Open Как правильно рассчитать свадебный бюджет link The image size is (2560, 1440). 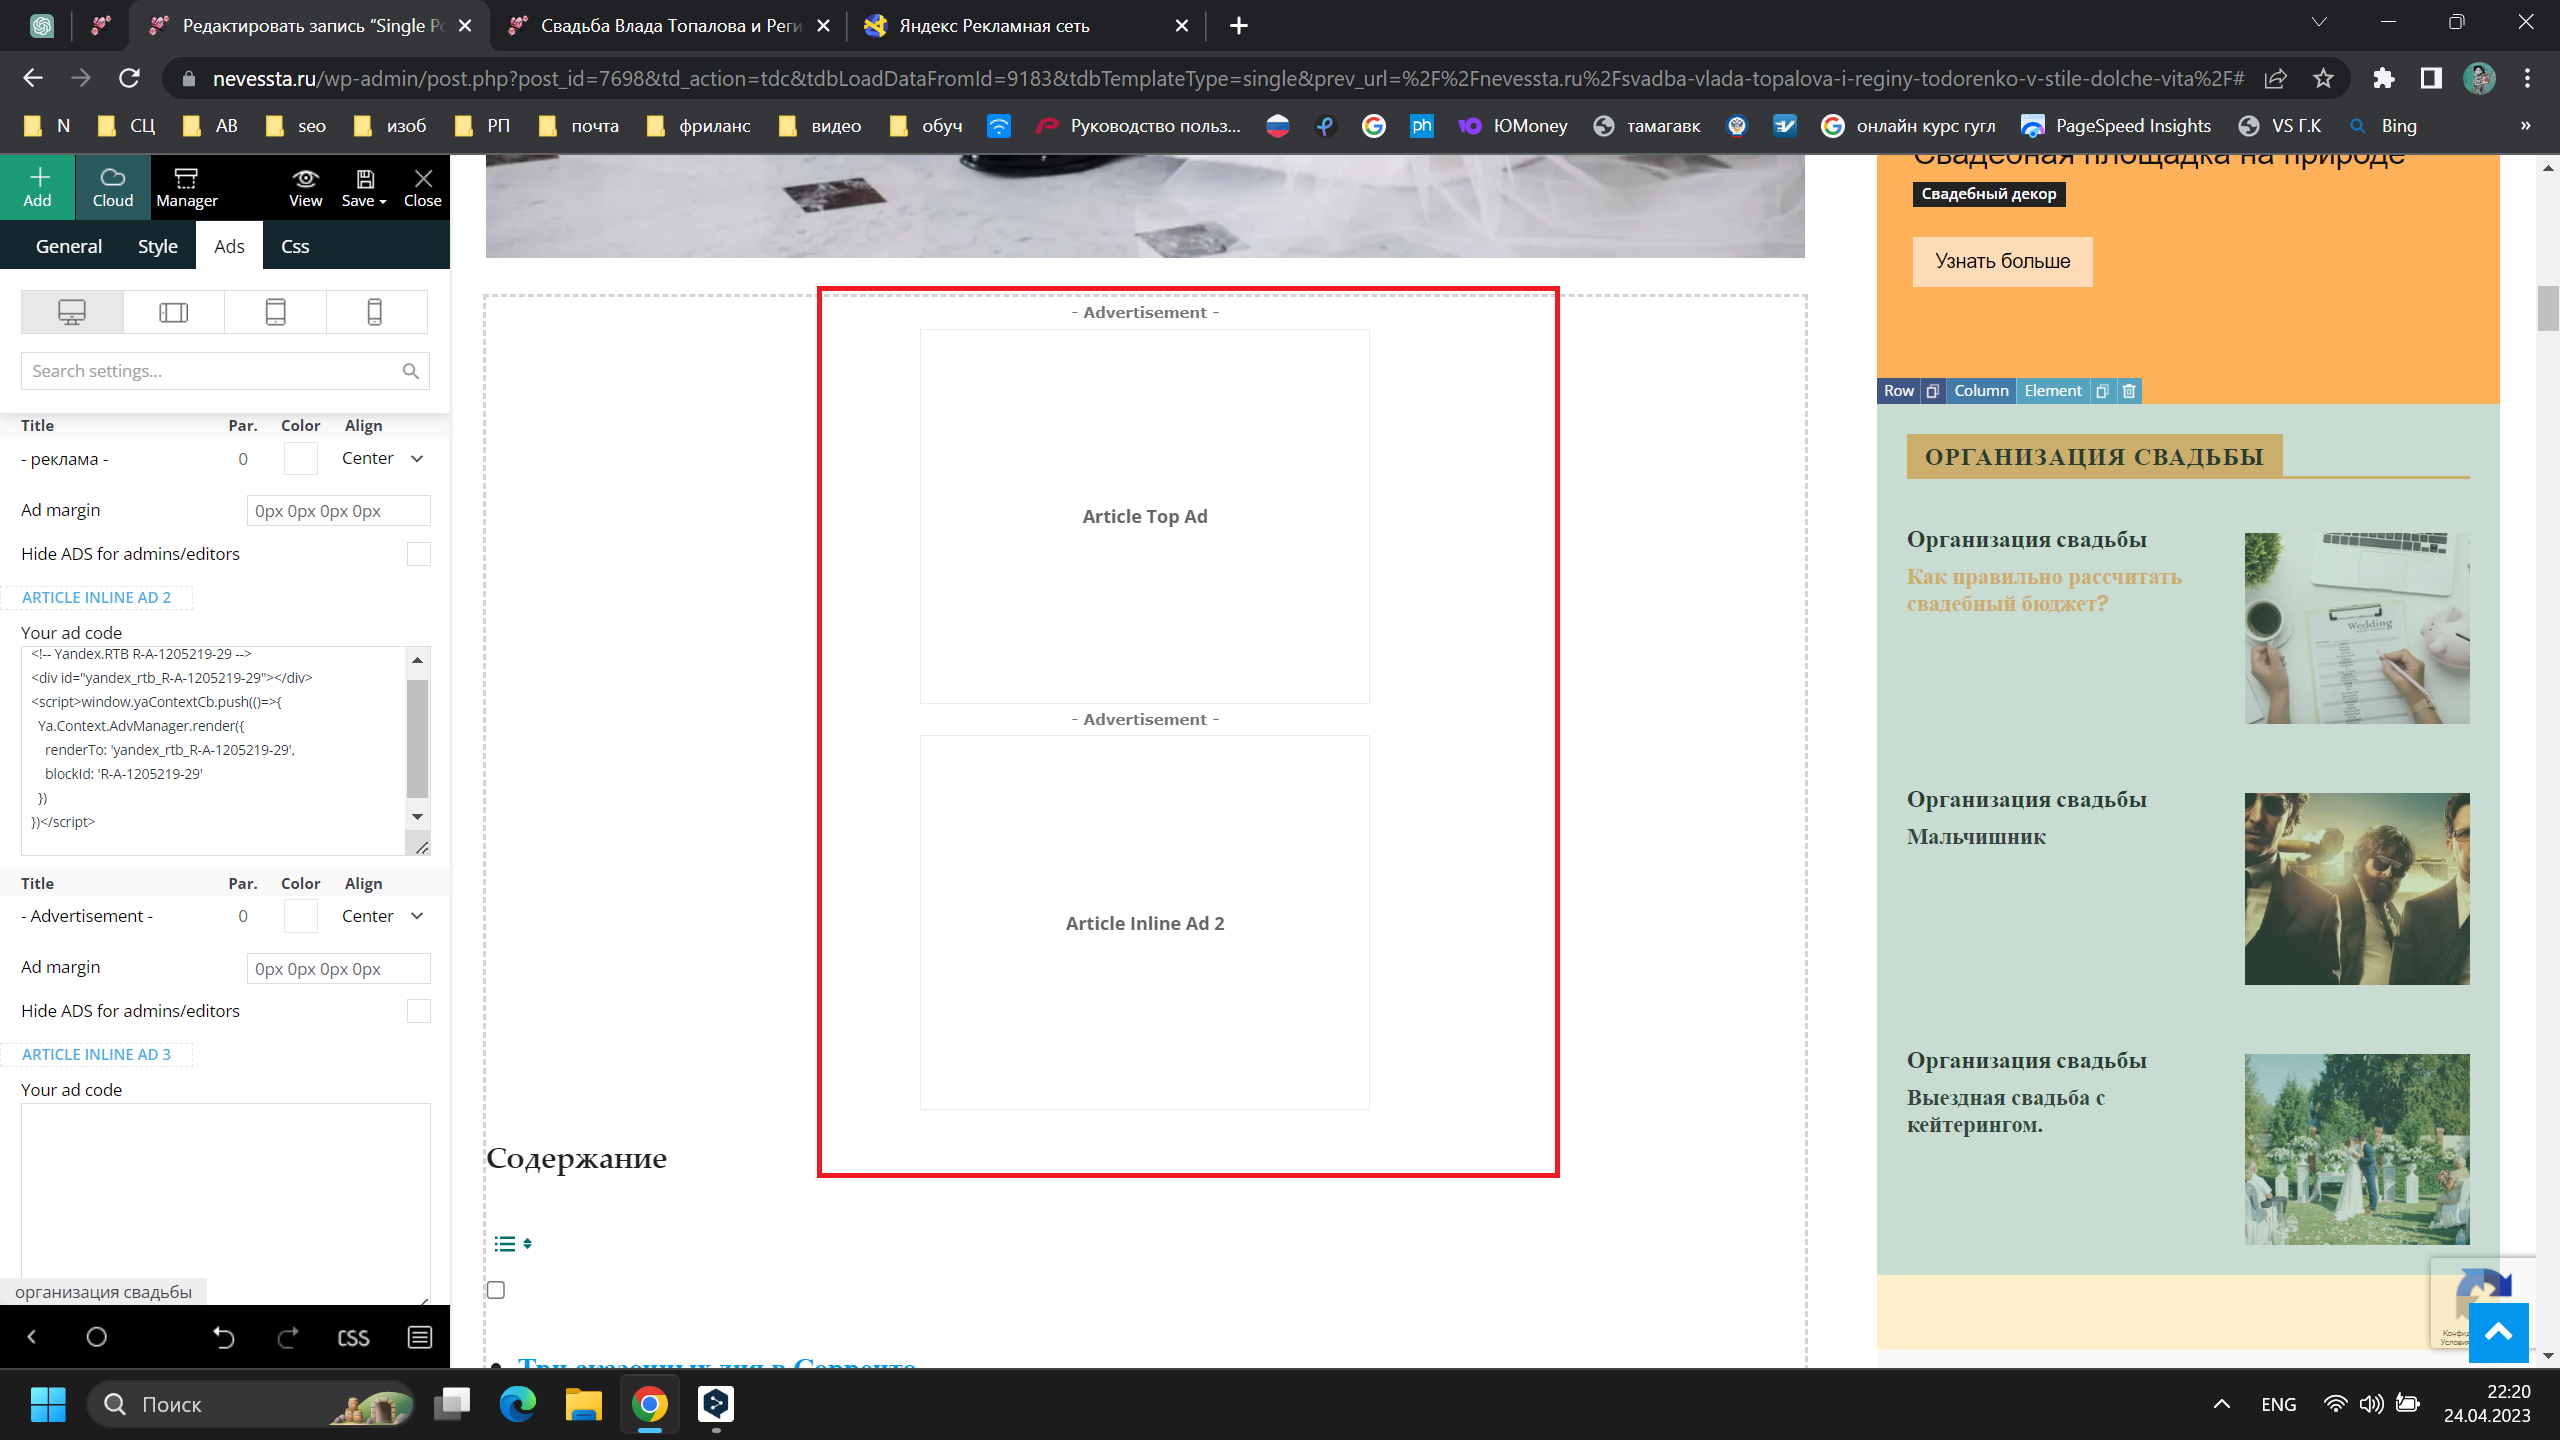click(2044, 590)
